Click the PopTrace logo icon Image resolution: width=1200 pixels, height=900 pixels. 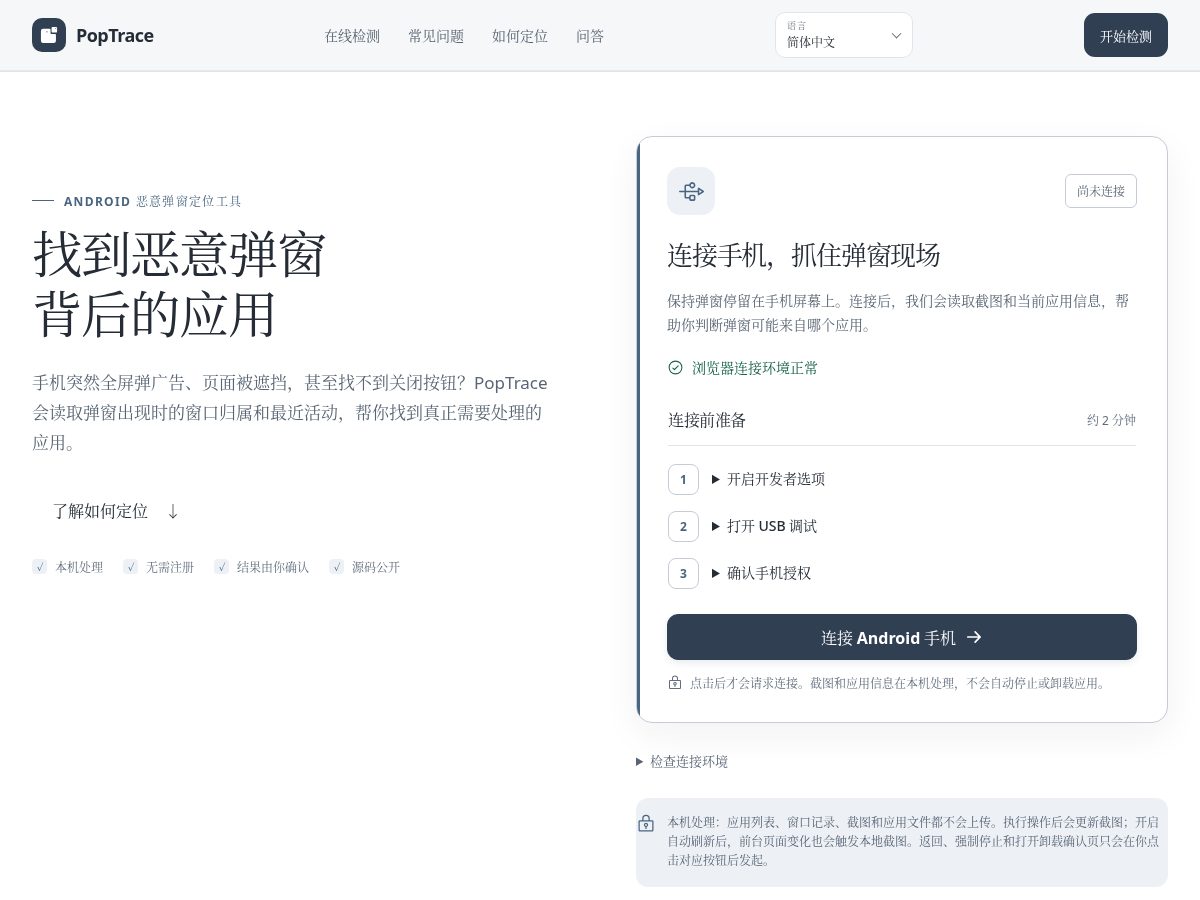49,35
